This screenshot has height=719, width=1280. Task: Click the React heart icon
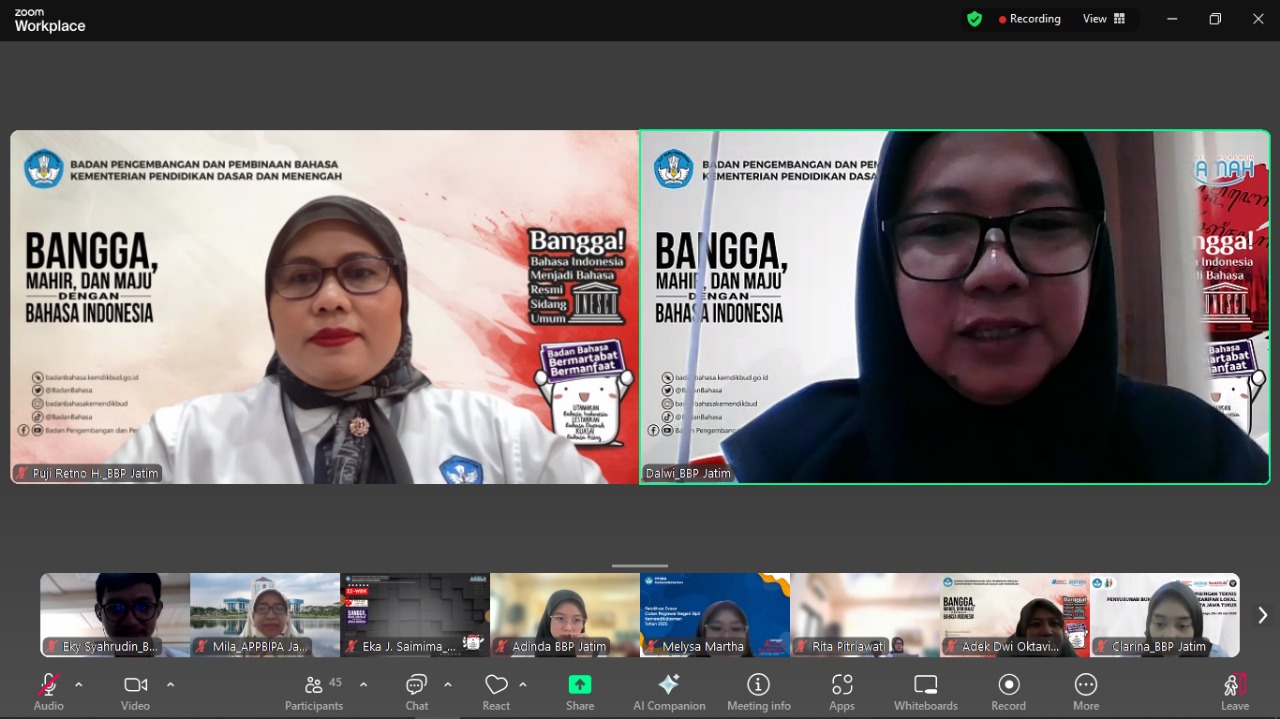point(496,691)
